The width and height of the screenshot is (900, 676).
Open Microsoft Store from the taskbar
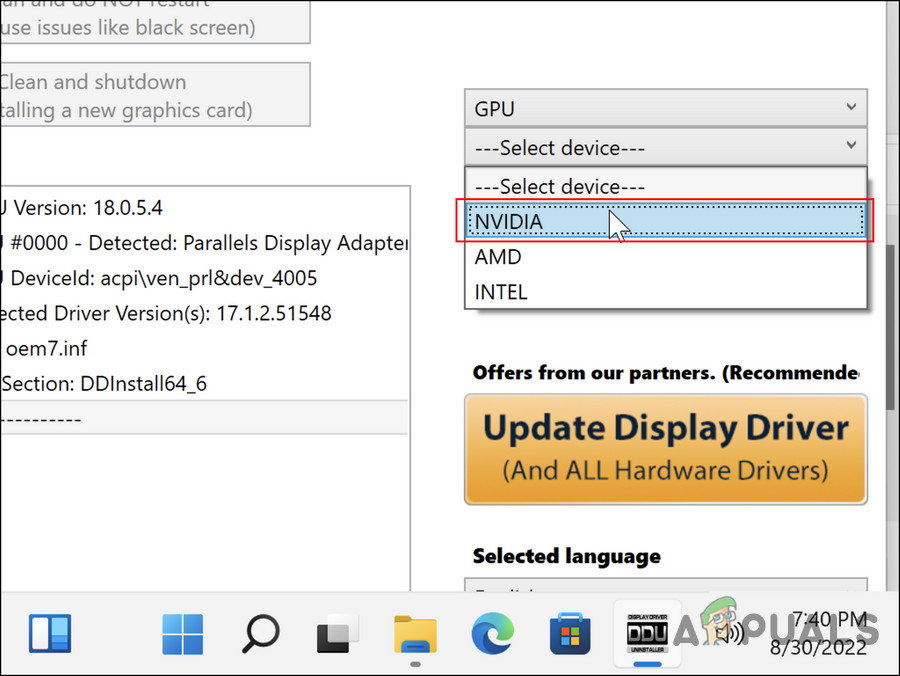pos(570,634)
